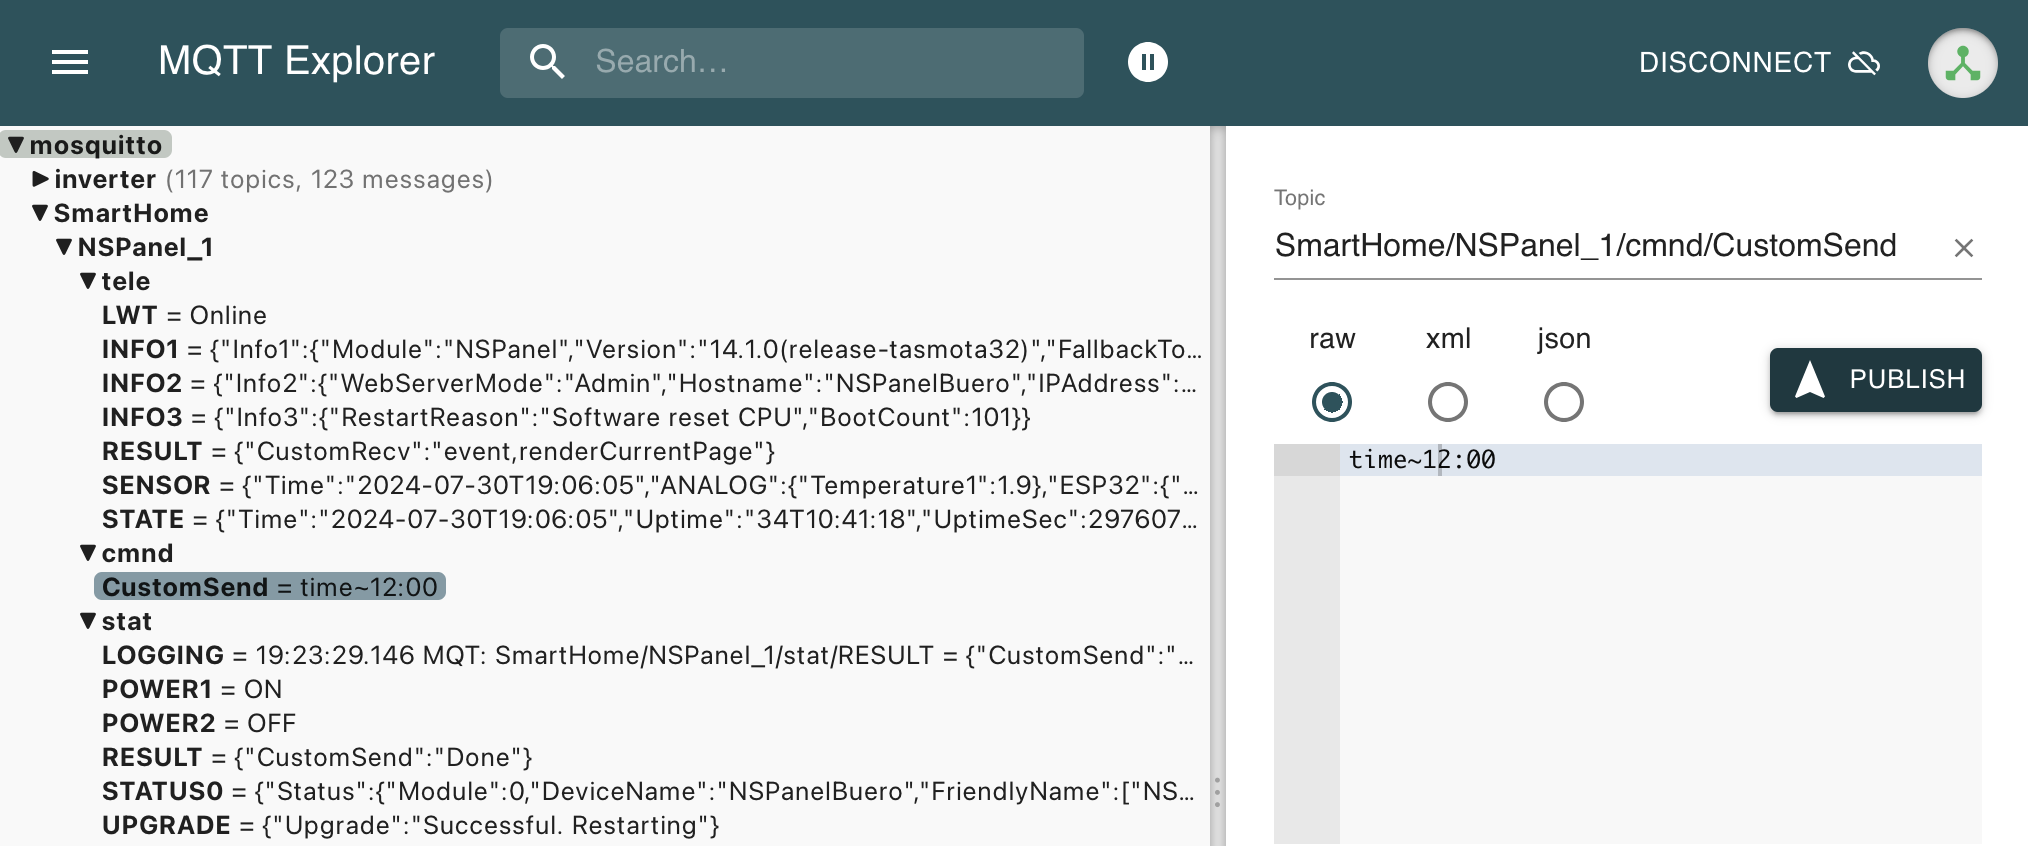Select the LWT = Online topic

click(185, 315)
